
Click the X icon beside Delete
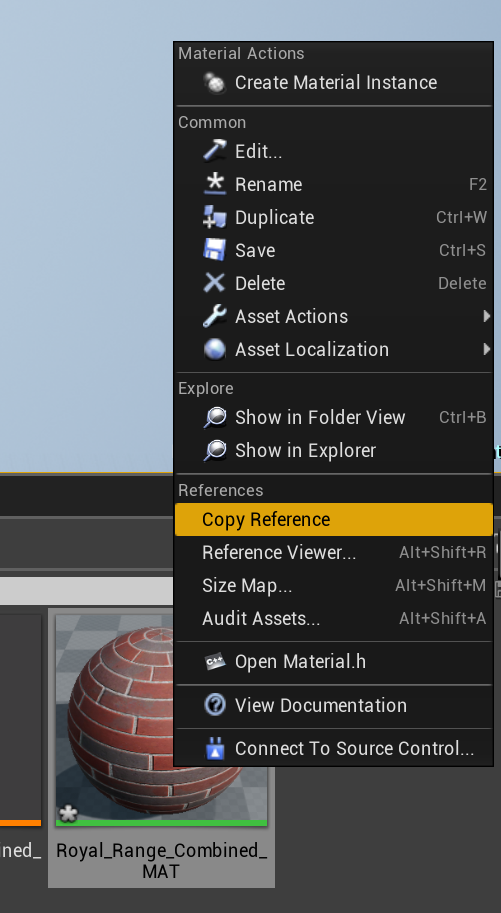tap(215, 283)
